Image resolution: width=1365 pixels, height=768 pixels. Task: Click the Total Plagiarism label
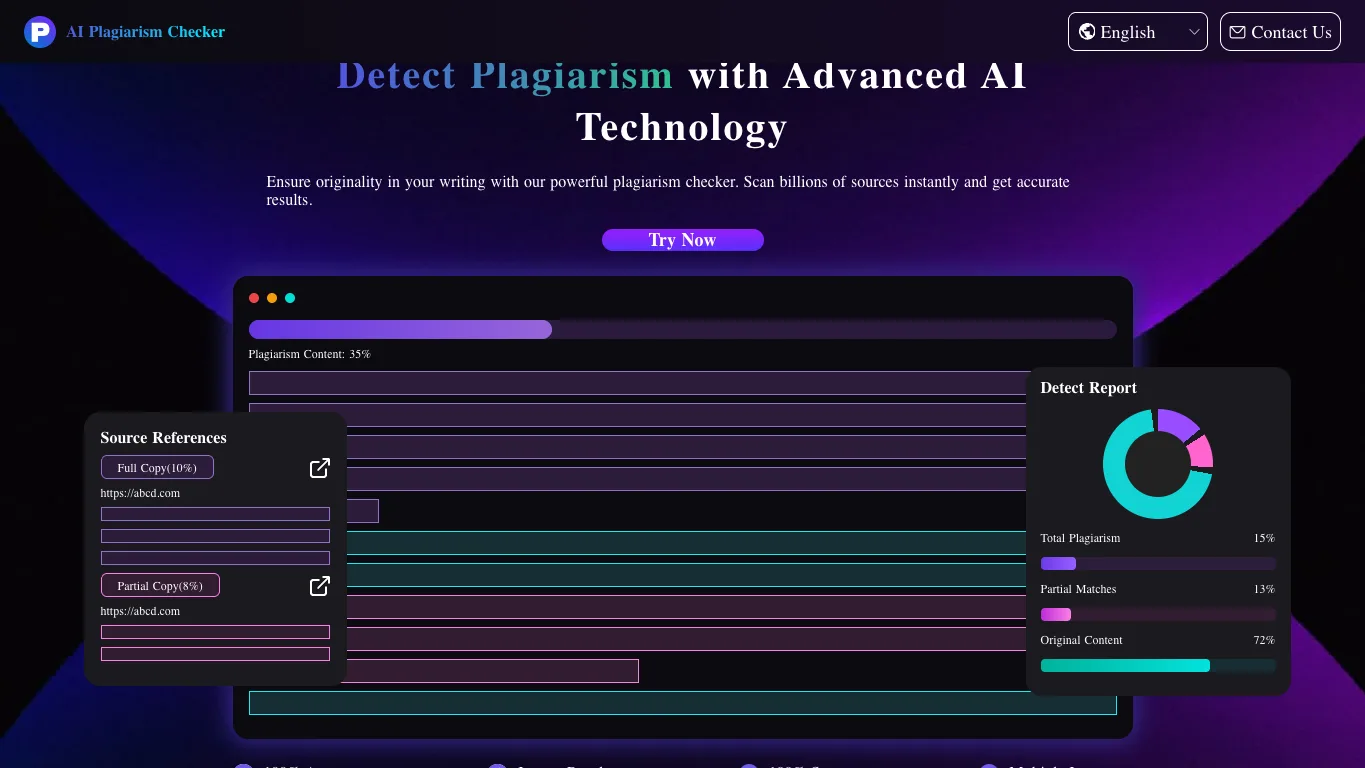point(1080,538)
